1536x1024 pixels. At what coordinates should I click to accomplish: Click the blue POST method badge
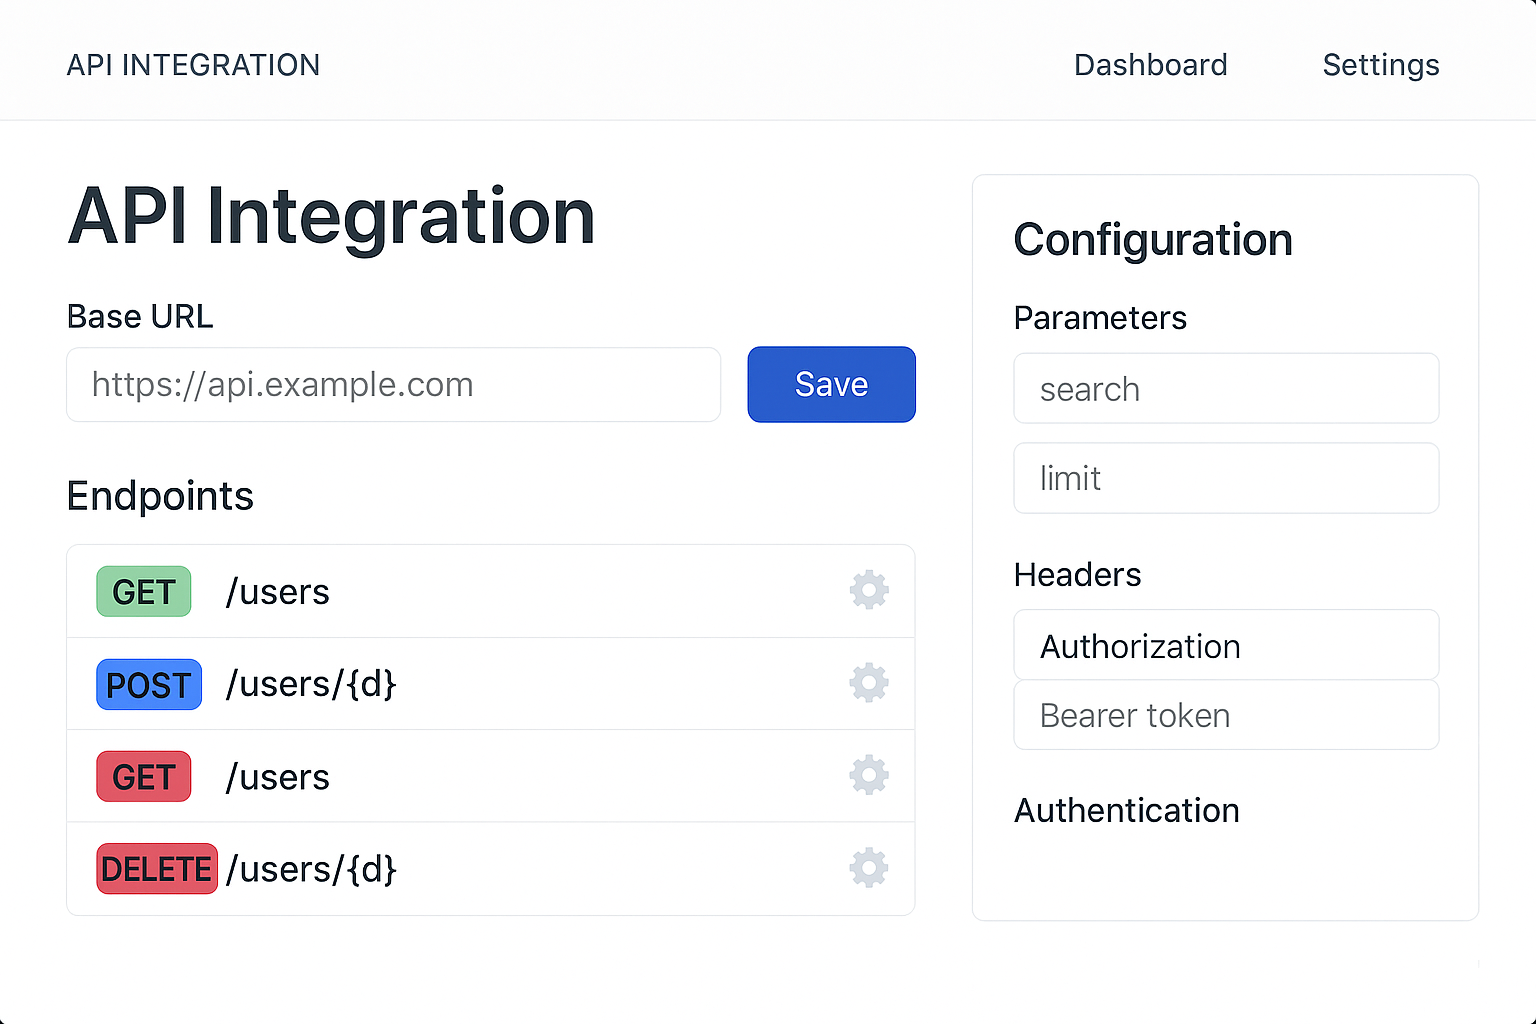pos(148,684)
